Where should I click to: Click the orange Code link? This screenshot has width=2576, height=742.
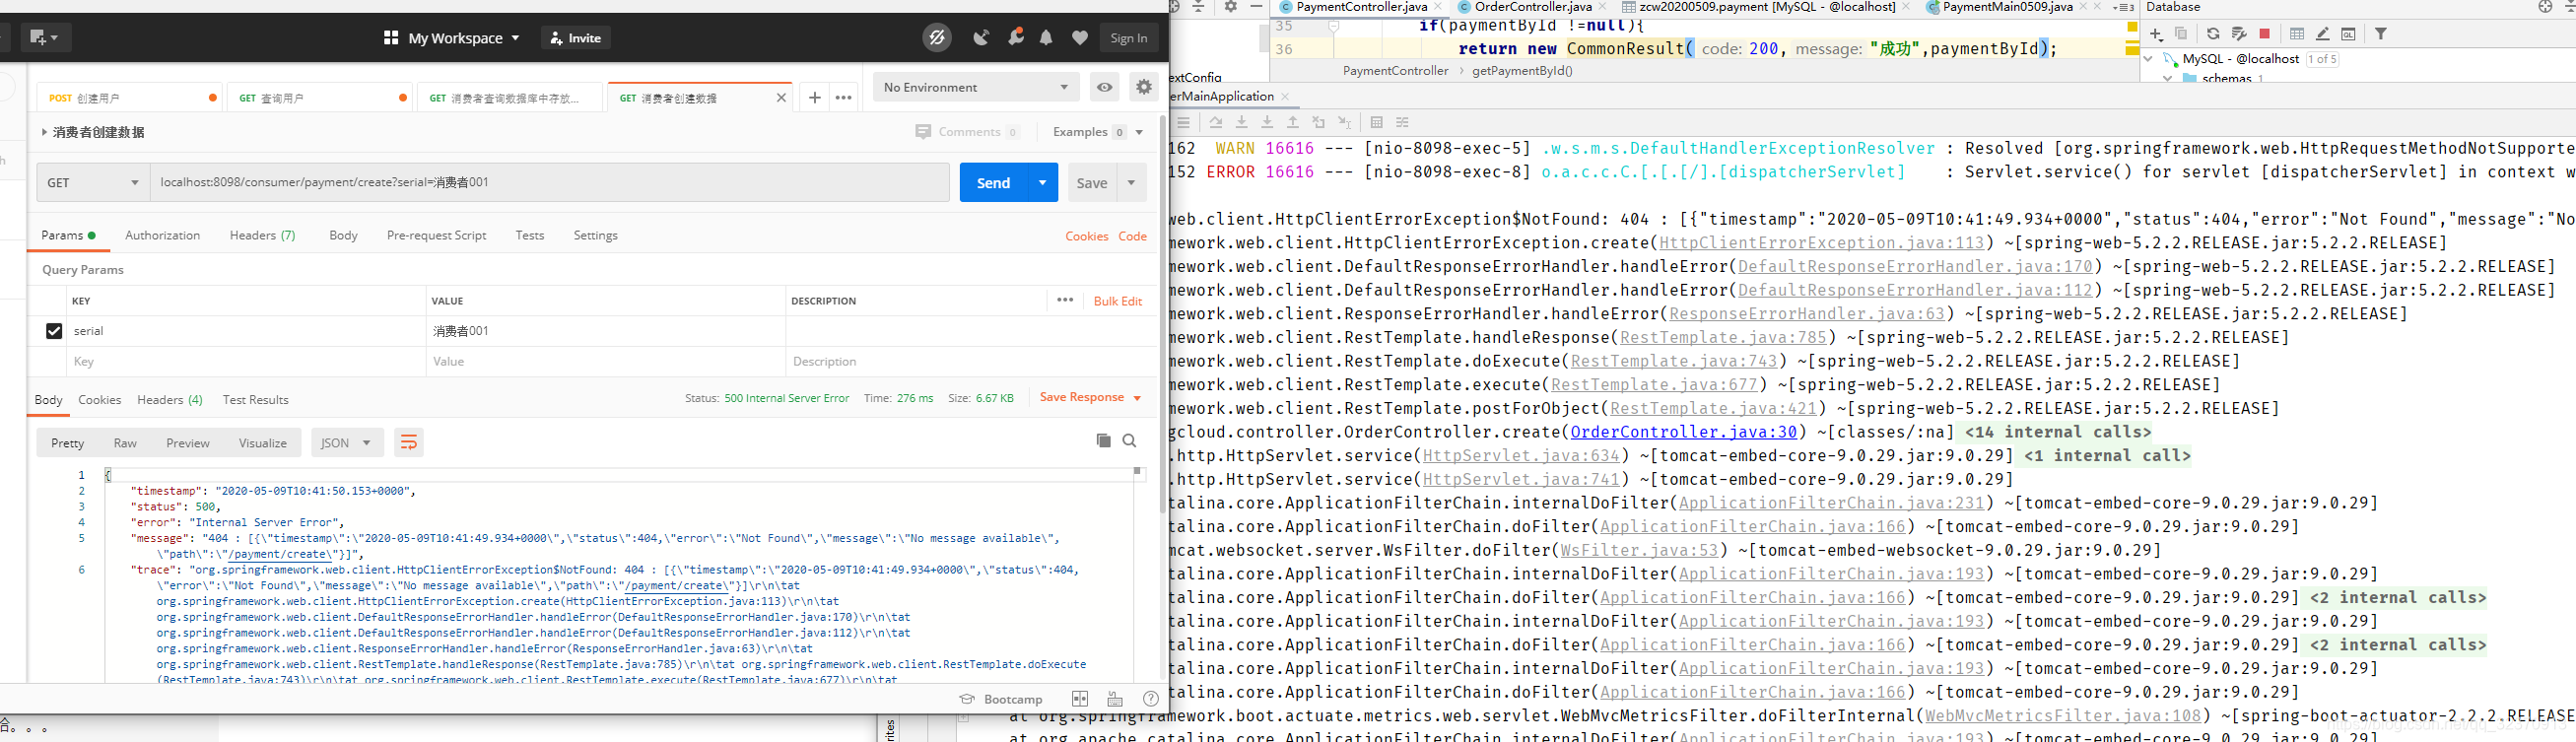[1132, 236]
